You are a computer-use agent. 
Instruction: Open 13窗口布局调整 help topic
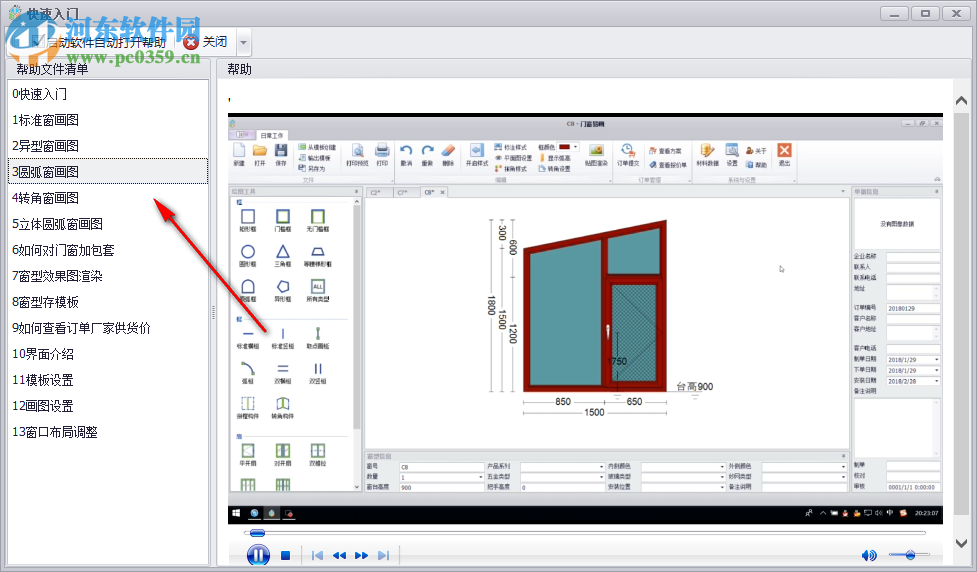108,432
